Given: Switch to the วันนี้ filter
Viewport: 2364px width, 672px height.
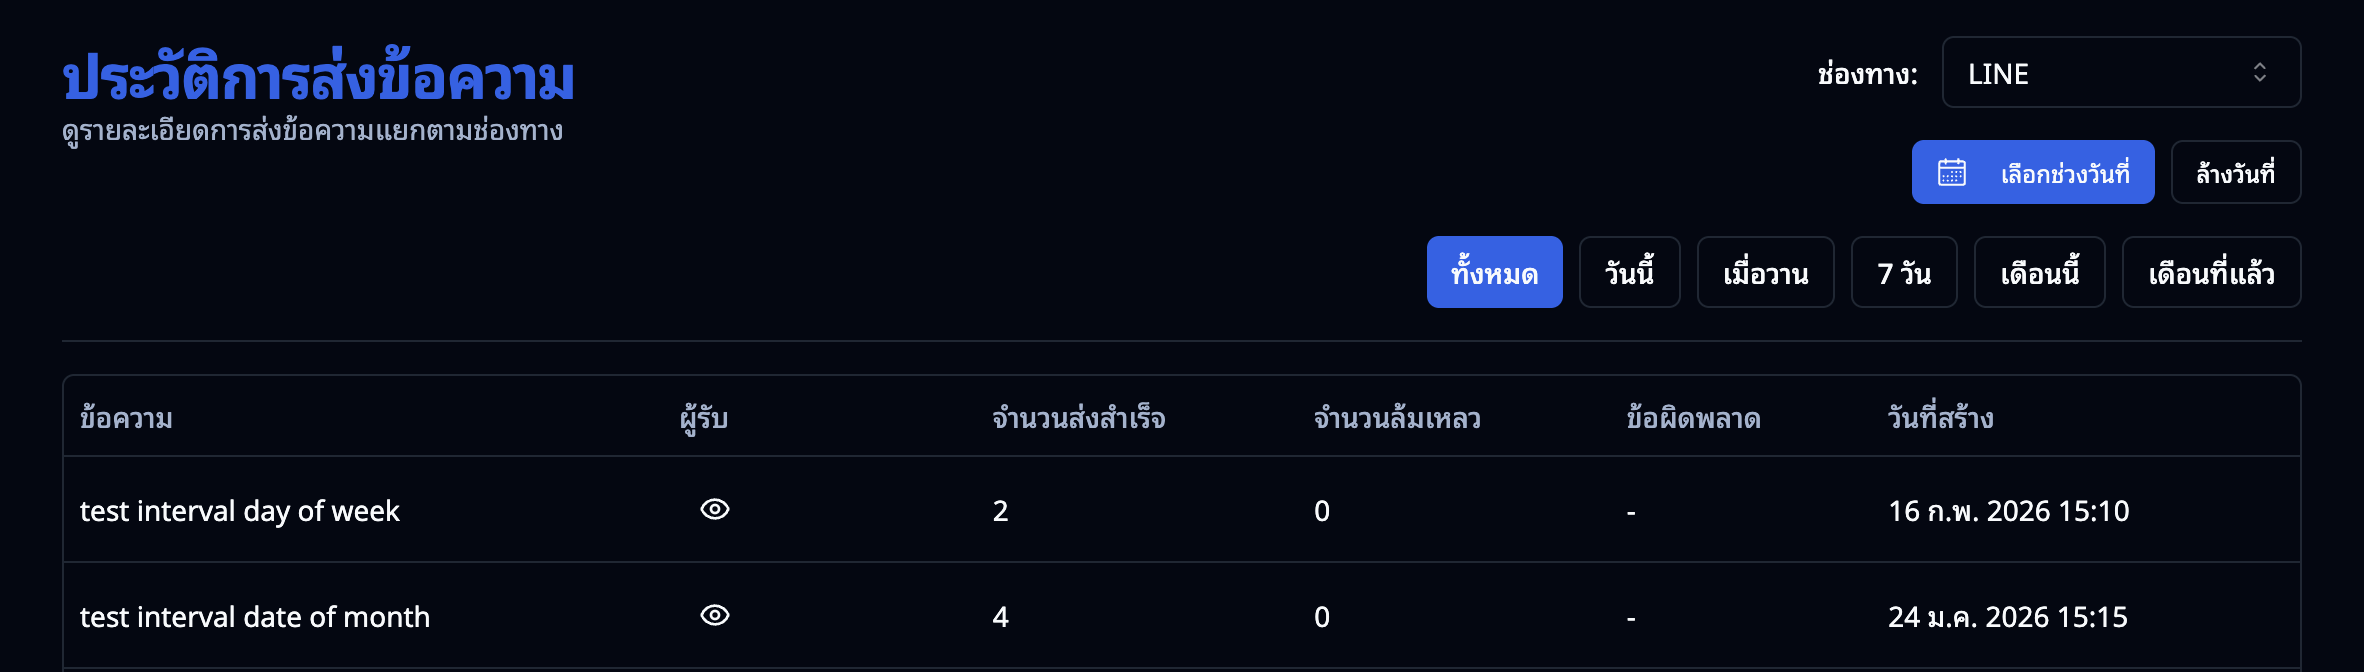Looking at the screenshot, I should coord(1629,271).
